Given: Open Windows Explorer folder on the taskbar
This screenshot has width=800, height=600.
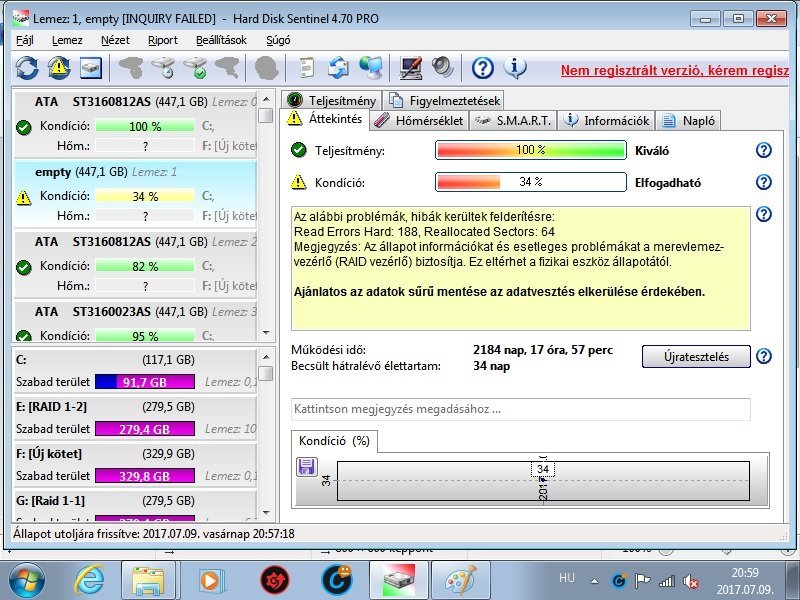Looking at the screenshot, I should (x=148, y=581).
